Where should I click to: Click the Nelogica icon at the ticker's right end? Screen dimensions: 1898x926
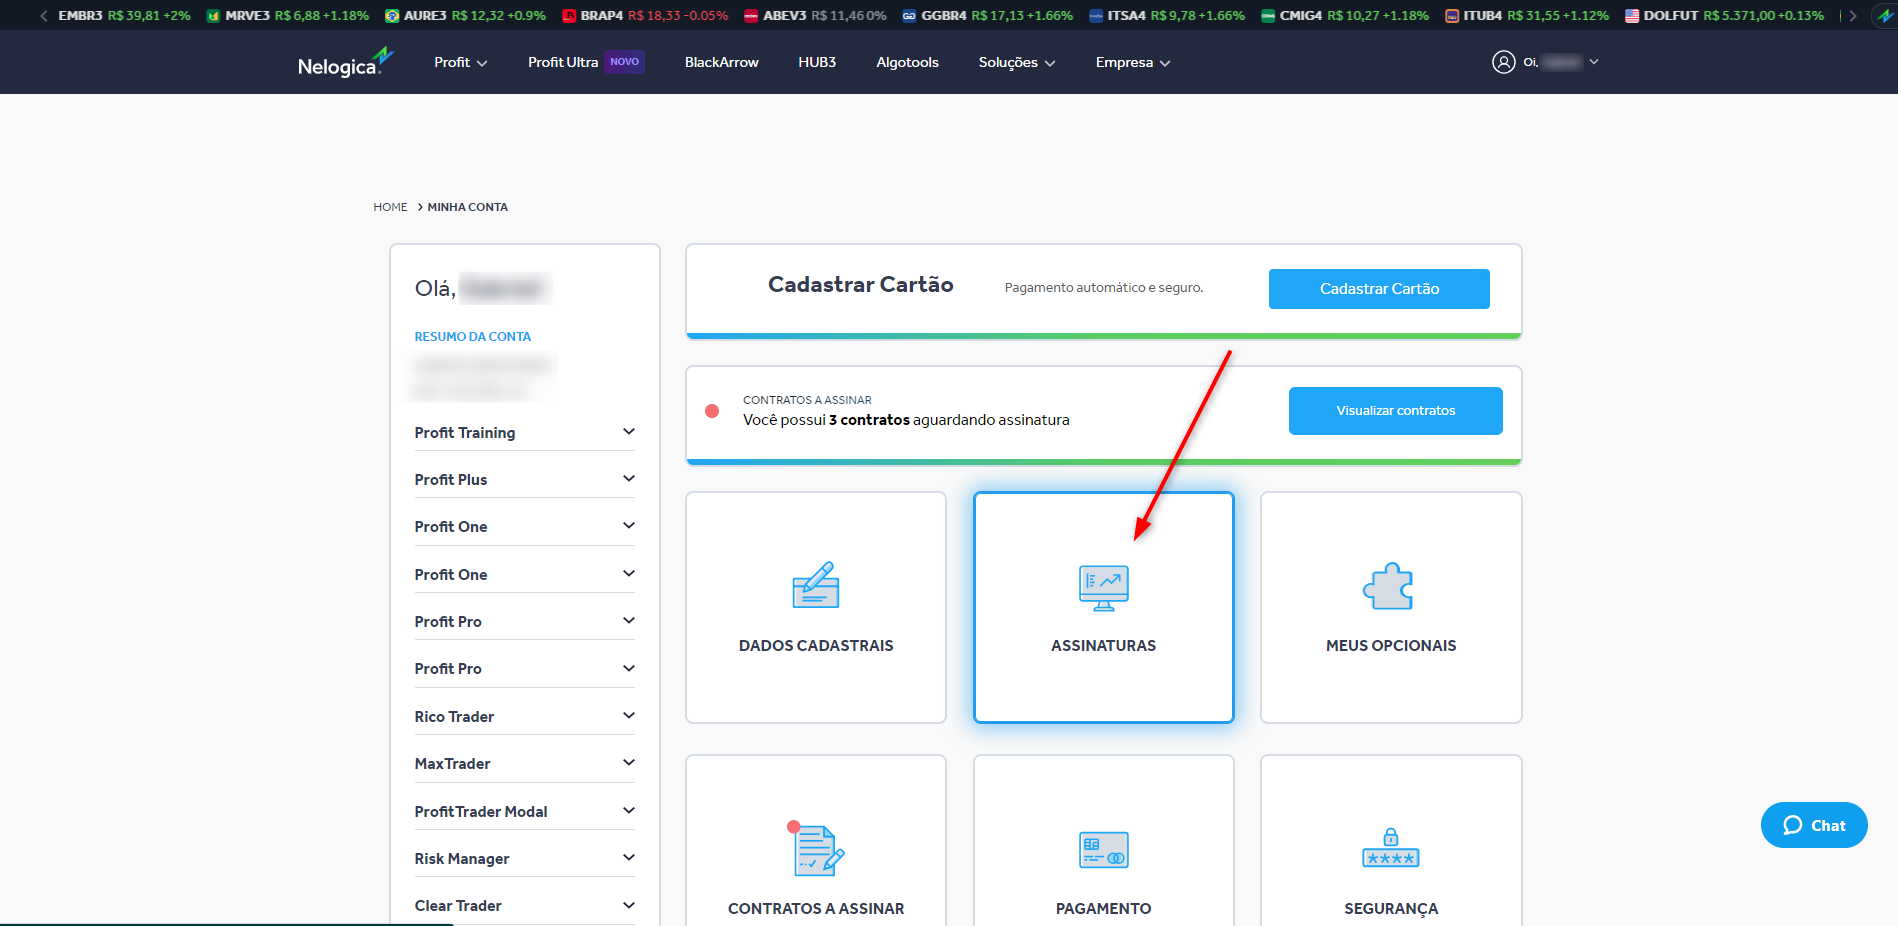pyautogui.click(x=1885, y=16)
